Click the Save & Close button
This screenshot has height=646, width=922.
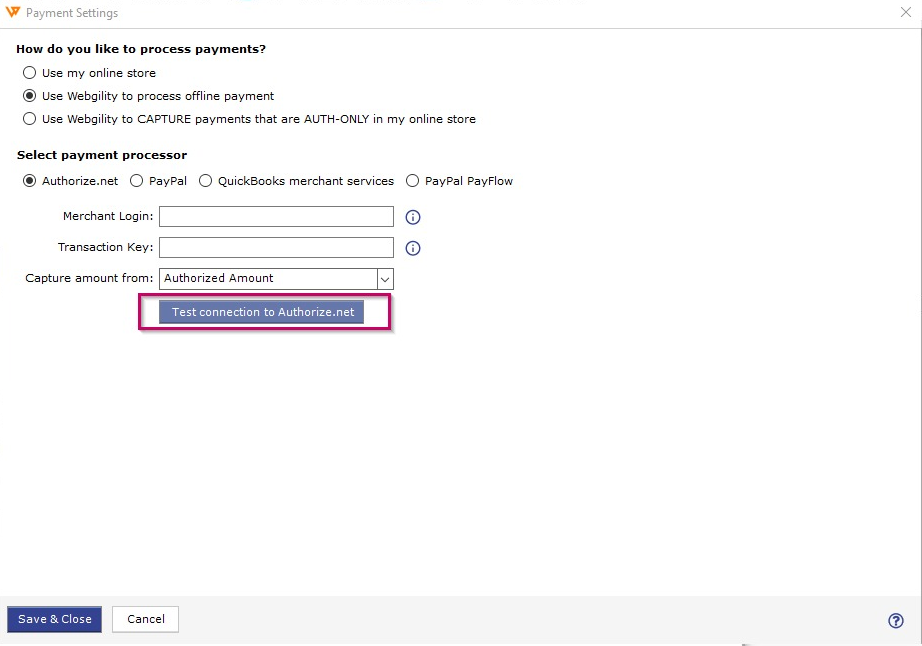tap(55, 620)
